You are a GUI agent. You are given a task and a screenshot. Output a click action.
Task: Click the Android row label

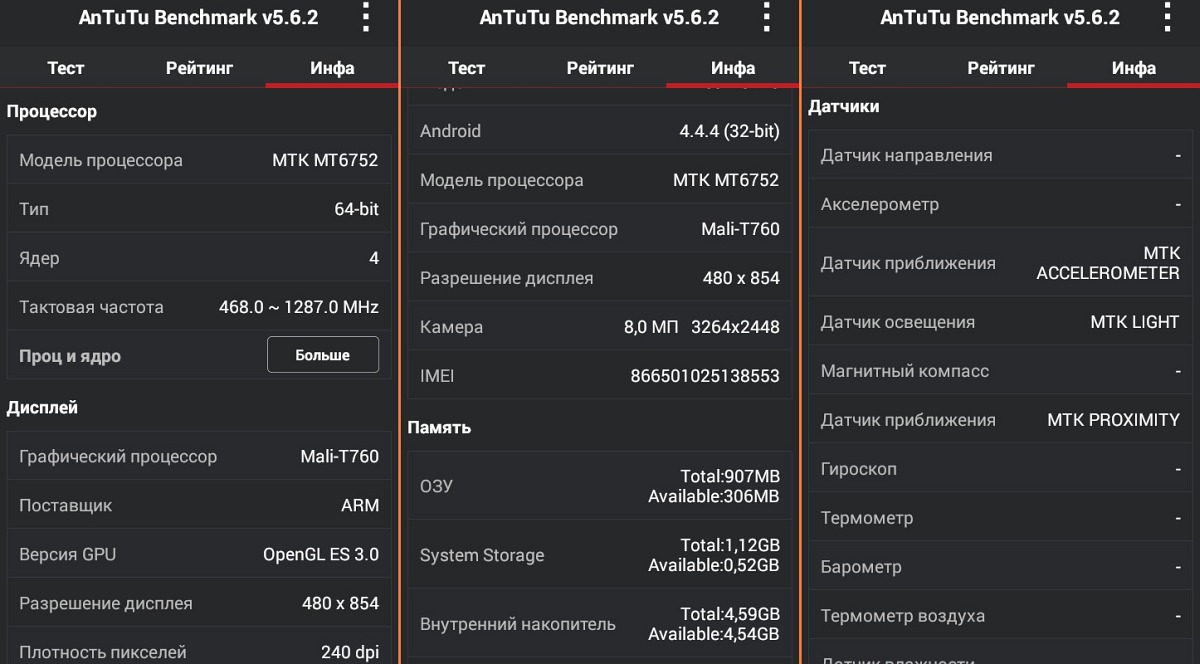[450, 131]
